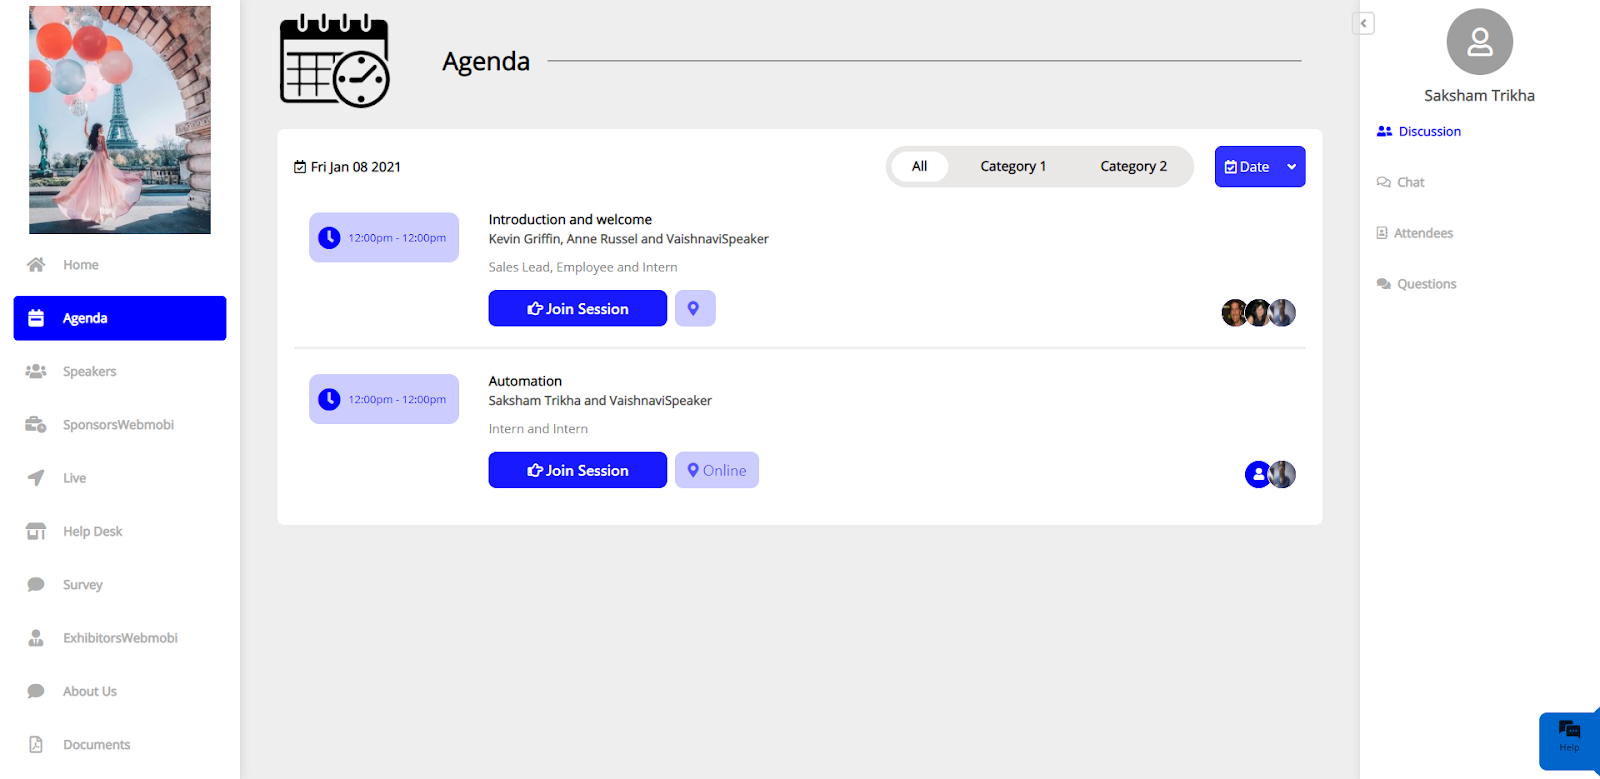The width and height of the screenshot is (1600, 779).
Task: Select Agenda in the left sidebar
Action: [x=120, y=318]
